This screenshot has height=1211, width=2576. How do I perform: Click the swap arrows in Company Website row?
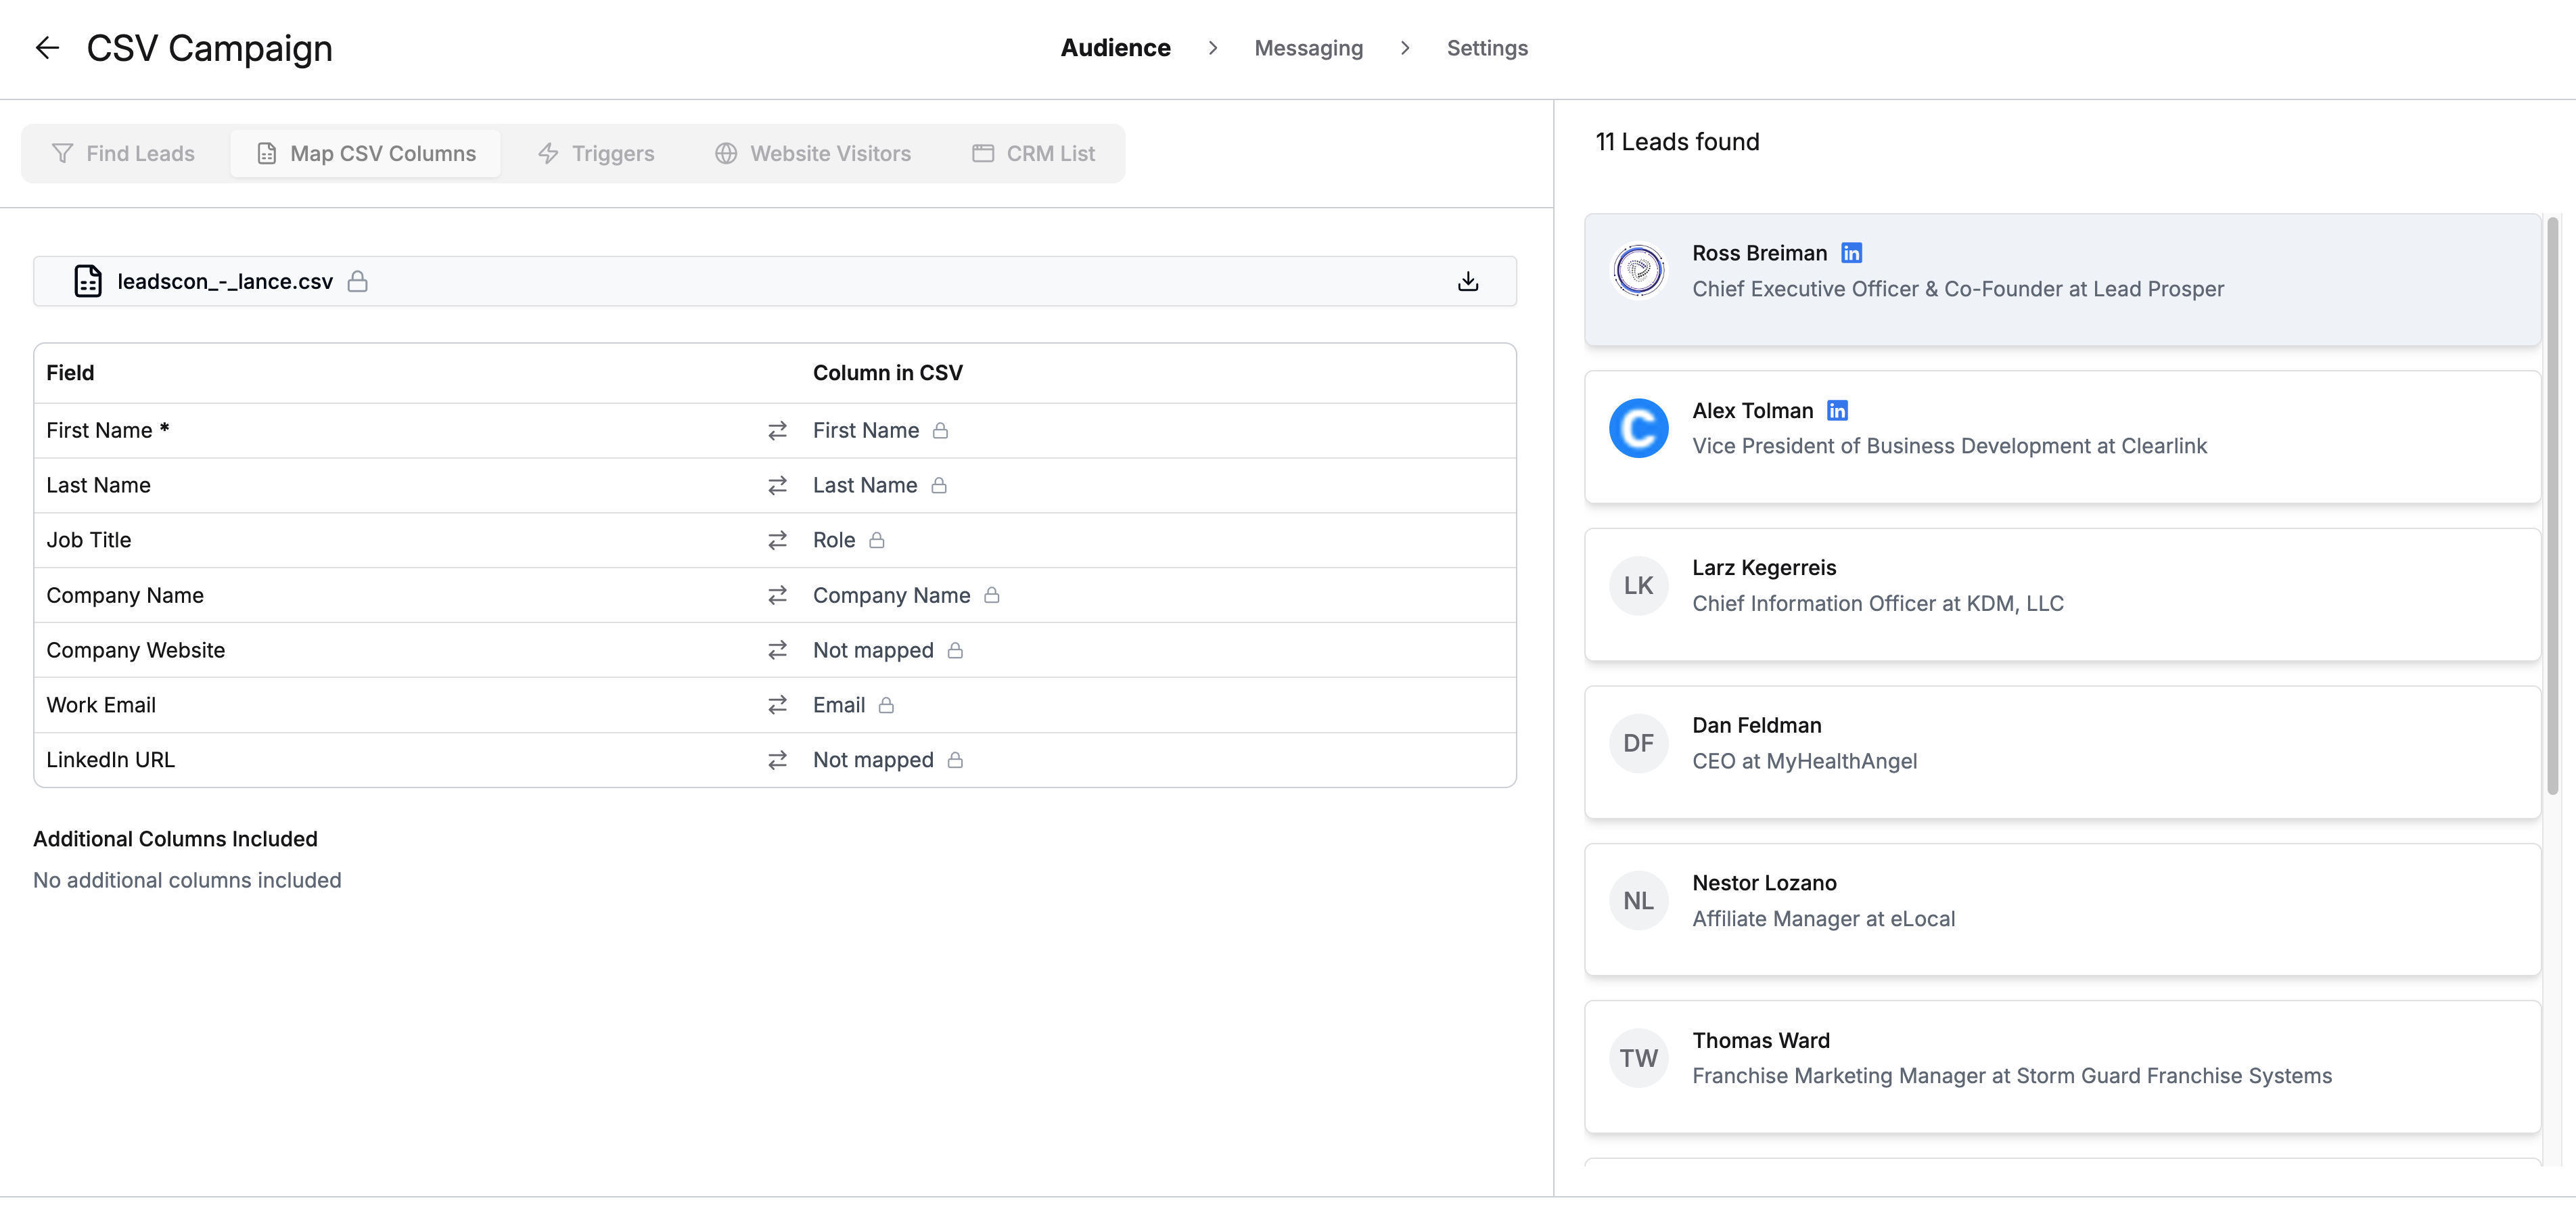tap(777, 651)
